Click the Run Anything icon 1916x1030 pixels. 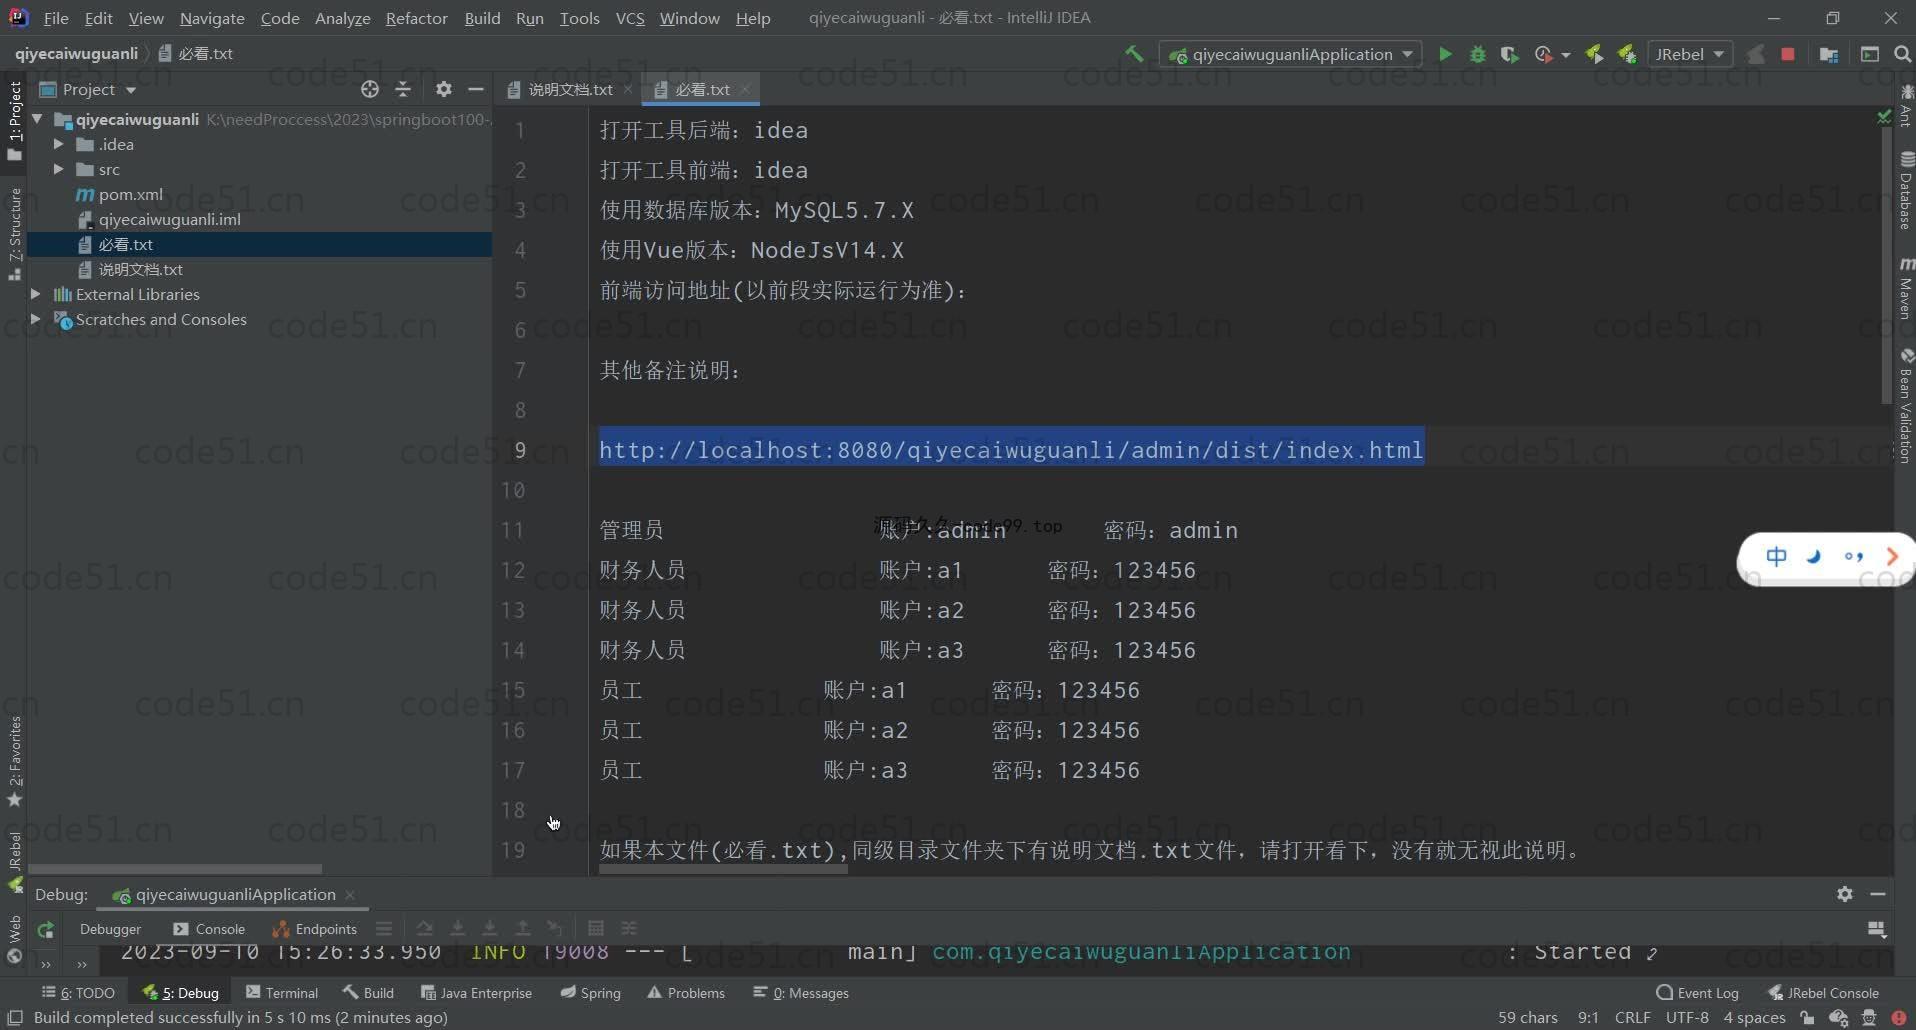click(x=1869, y=54)
